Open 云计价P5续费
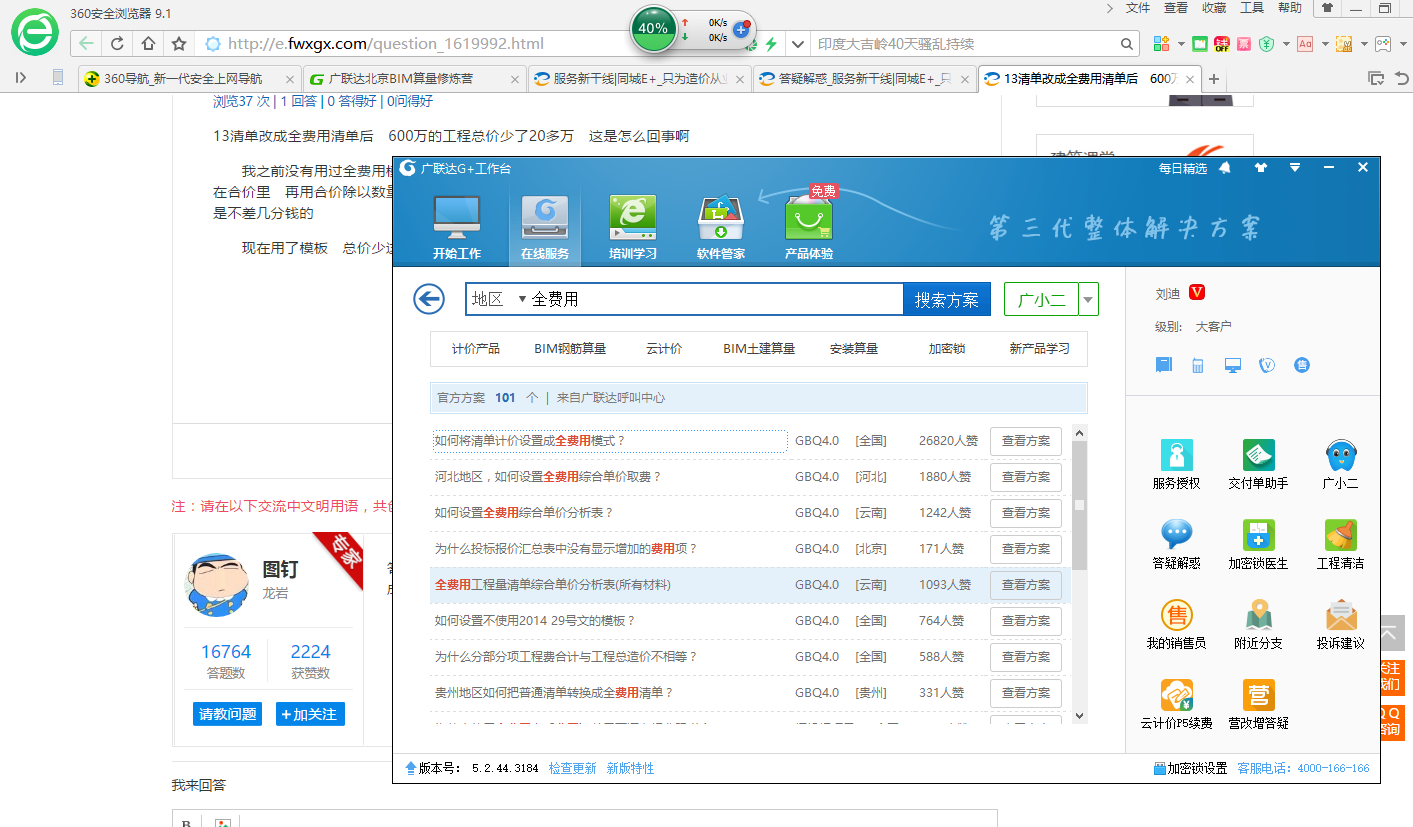The width and height of the screenshot is (1413, 827). 1176,705
